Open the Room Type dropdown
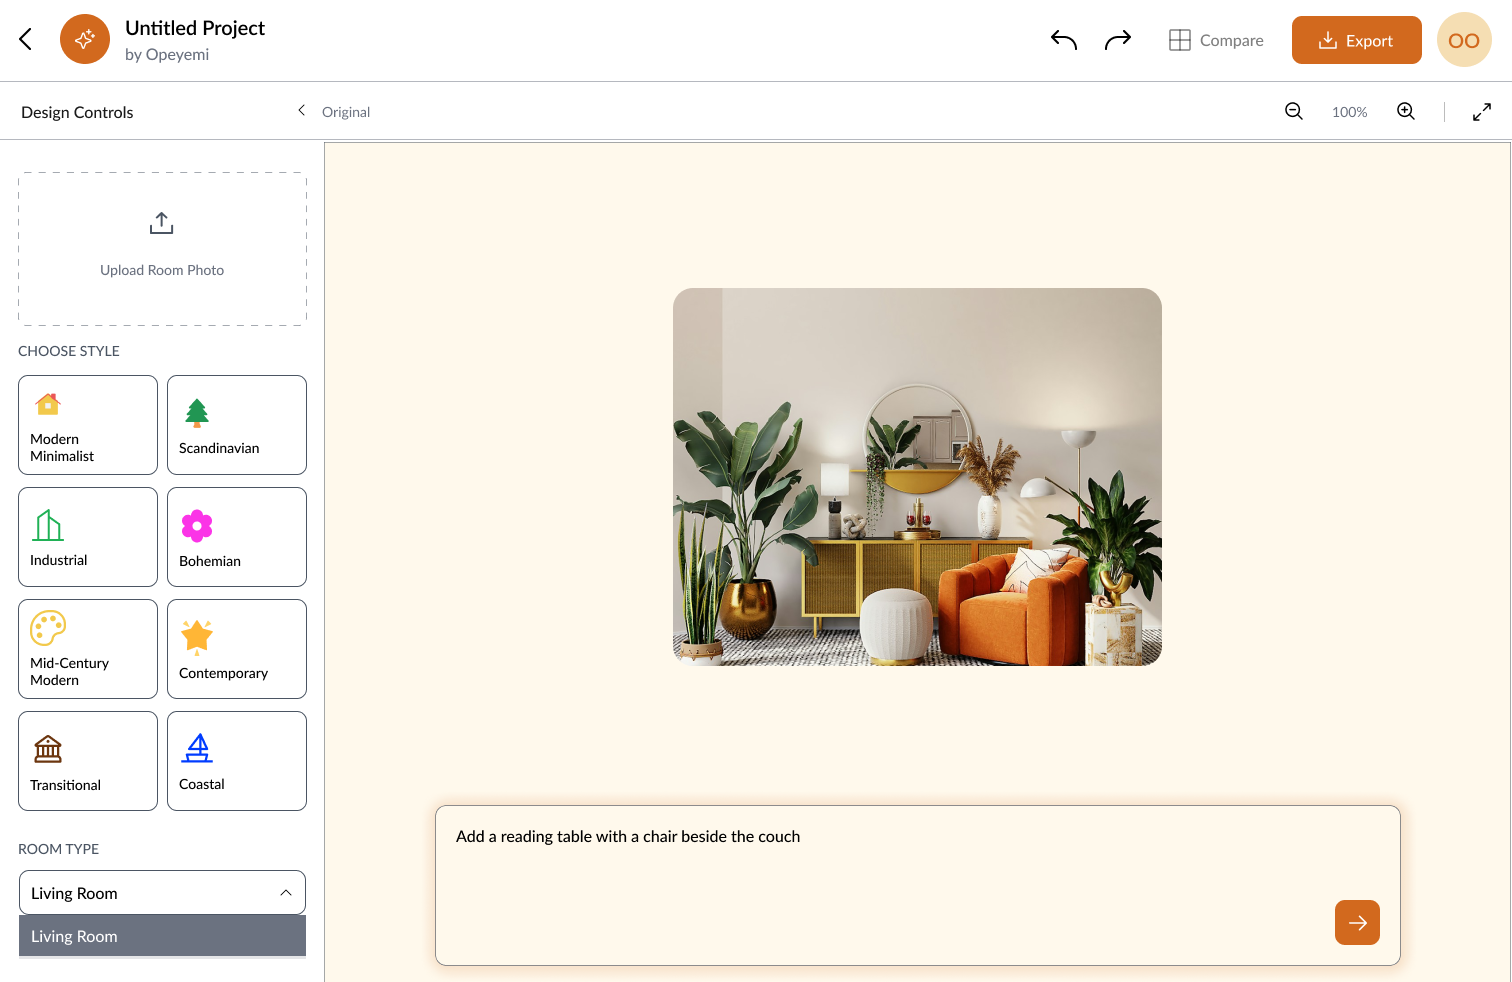 pyautogui.click(x=162, y=893)
